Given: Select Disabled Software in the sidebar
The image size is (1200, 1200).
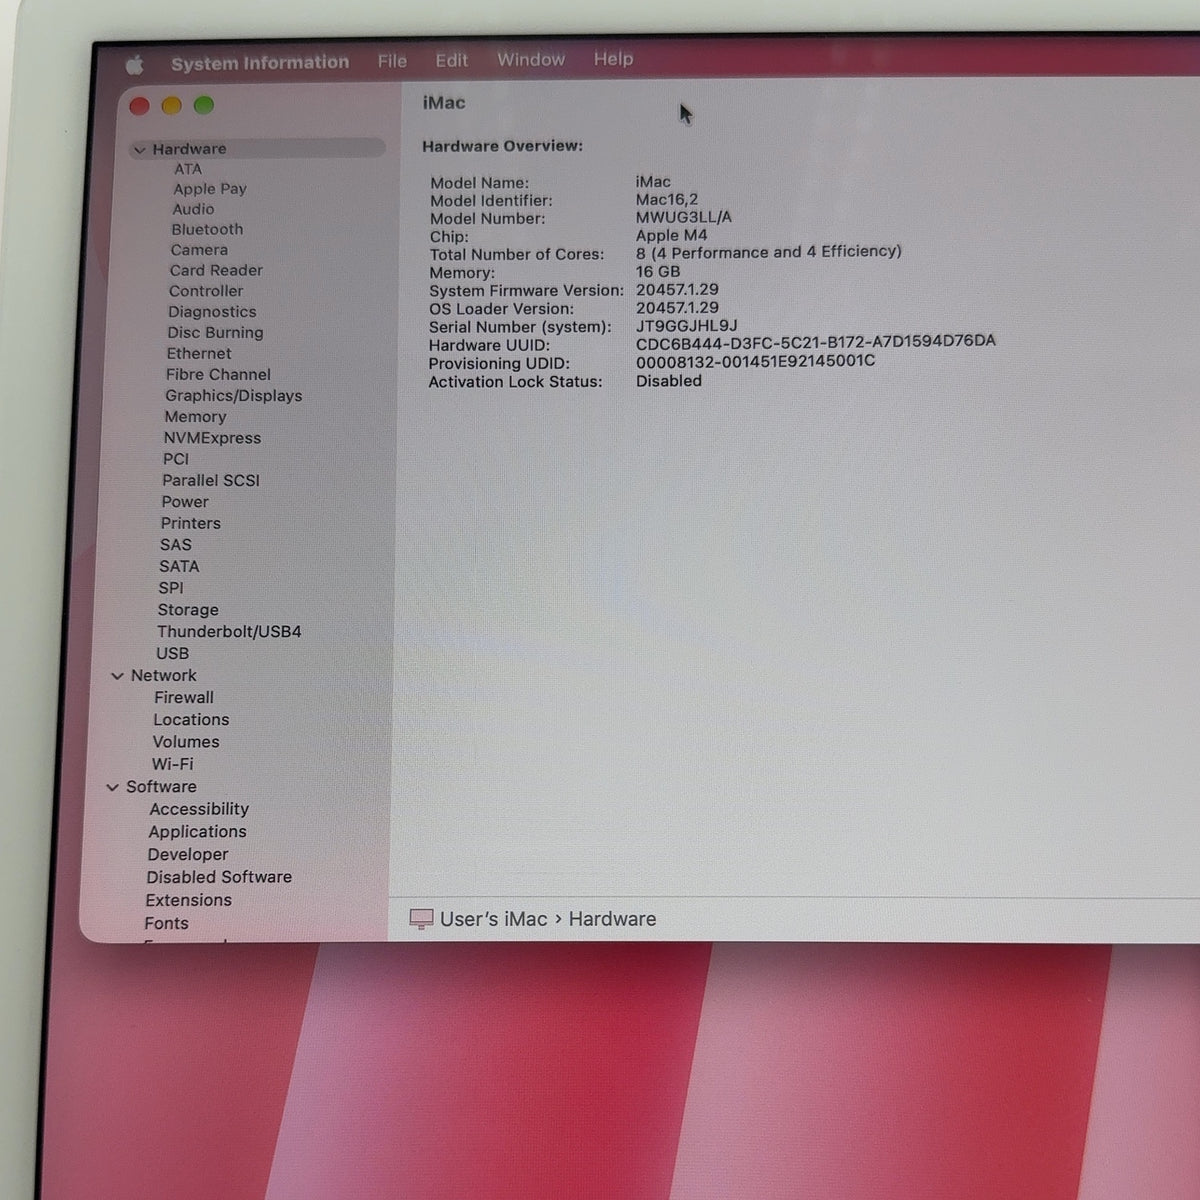Looking at the screenshot, I should tap(219, 877).
